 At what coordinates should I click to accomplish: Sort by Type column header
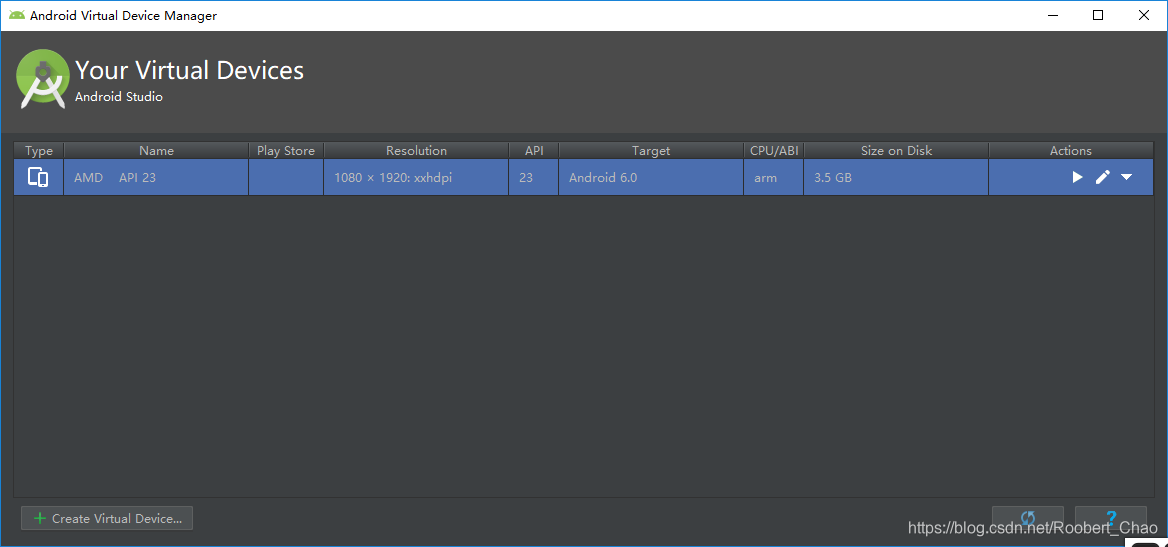tap(39, 151)
